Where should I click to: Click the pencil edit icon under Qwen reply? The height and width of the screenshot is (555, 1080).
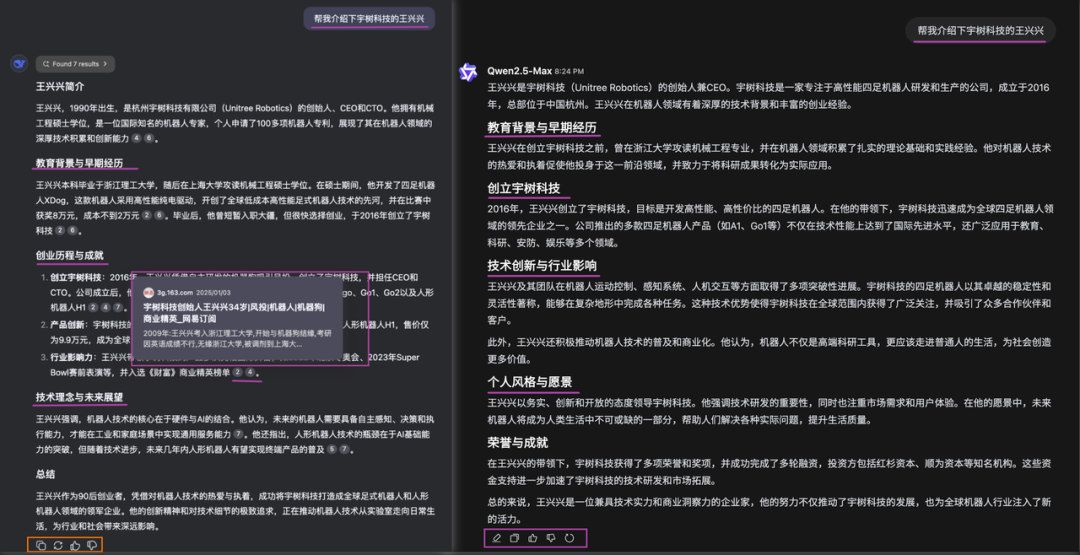pyautogui.click(x=496, y=538)
